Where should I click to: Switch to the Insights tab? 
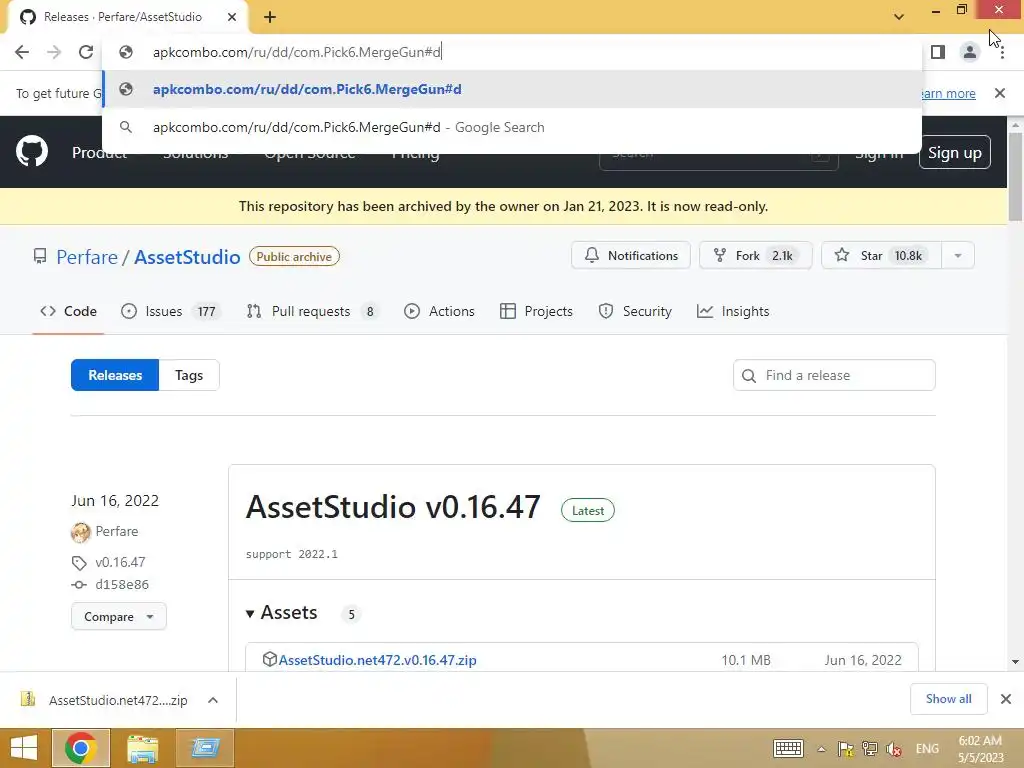(733, 312)
